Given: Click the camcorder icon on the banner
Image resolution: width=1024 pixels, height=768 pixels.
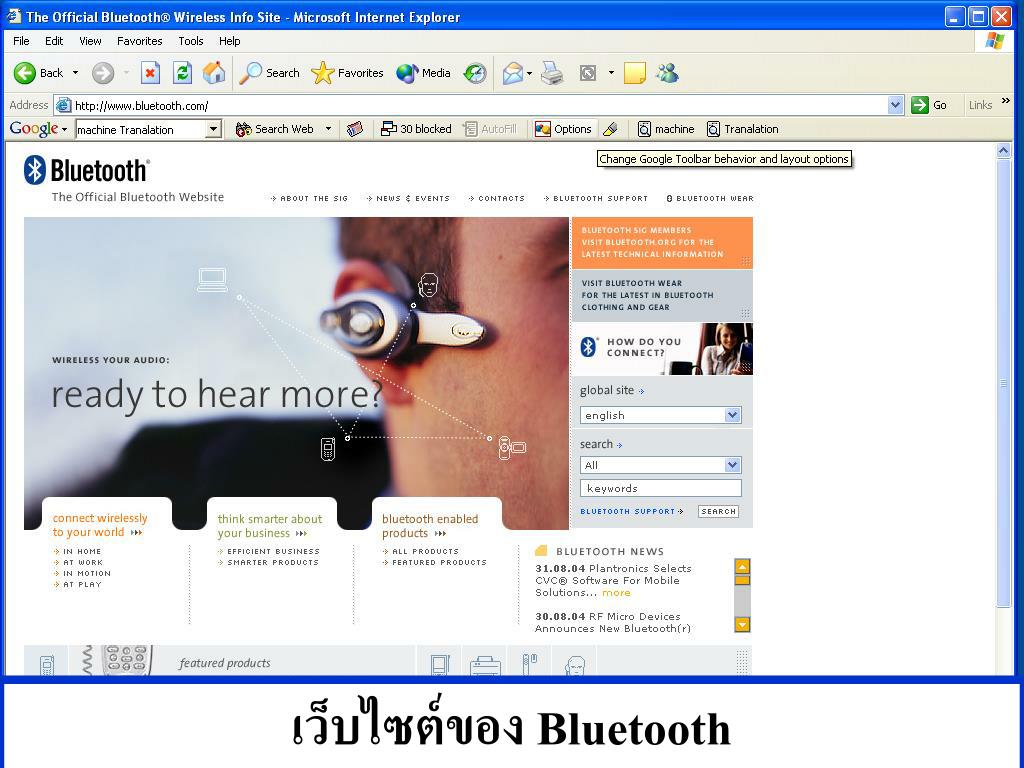Looking at the screenshot, I should pyautogui.click(x=512, y=448).
